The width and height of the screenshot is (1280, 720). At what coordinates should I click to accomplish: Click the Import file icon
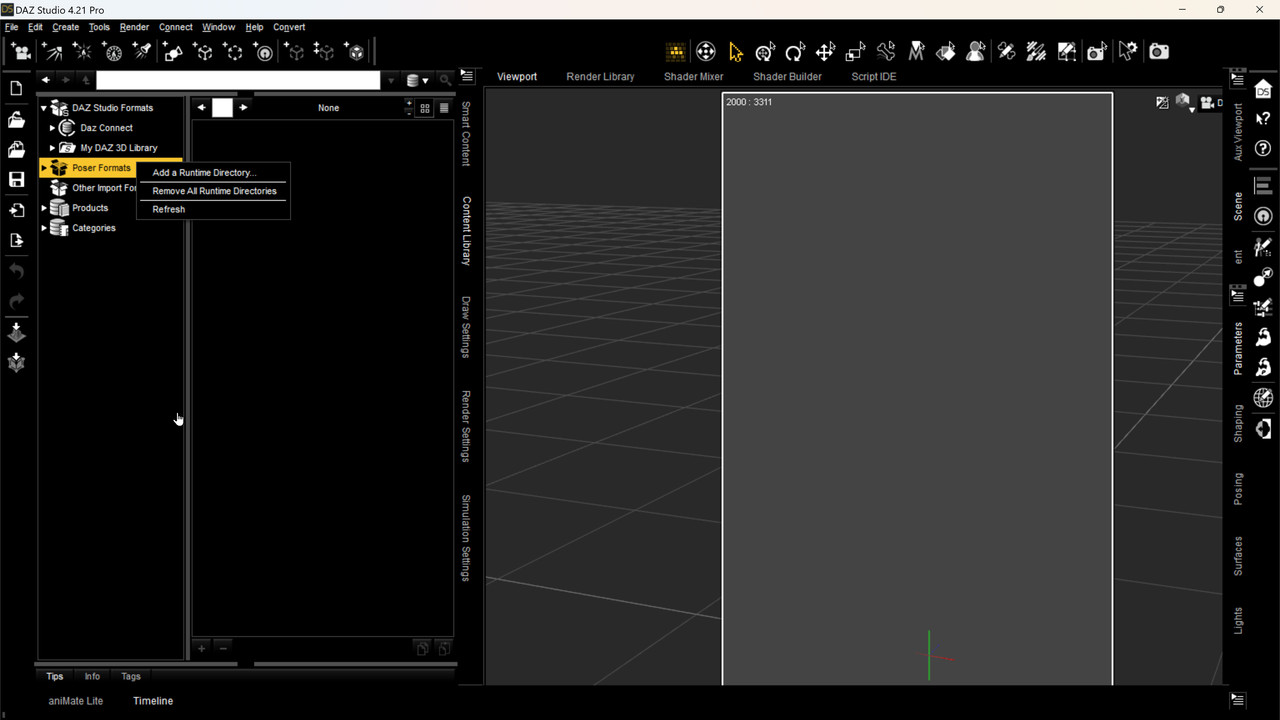coord(16,210)
